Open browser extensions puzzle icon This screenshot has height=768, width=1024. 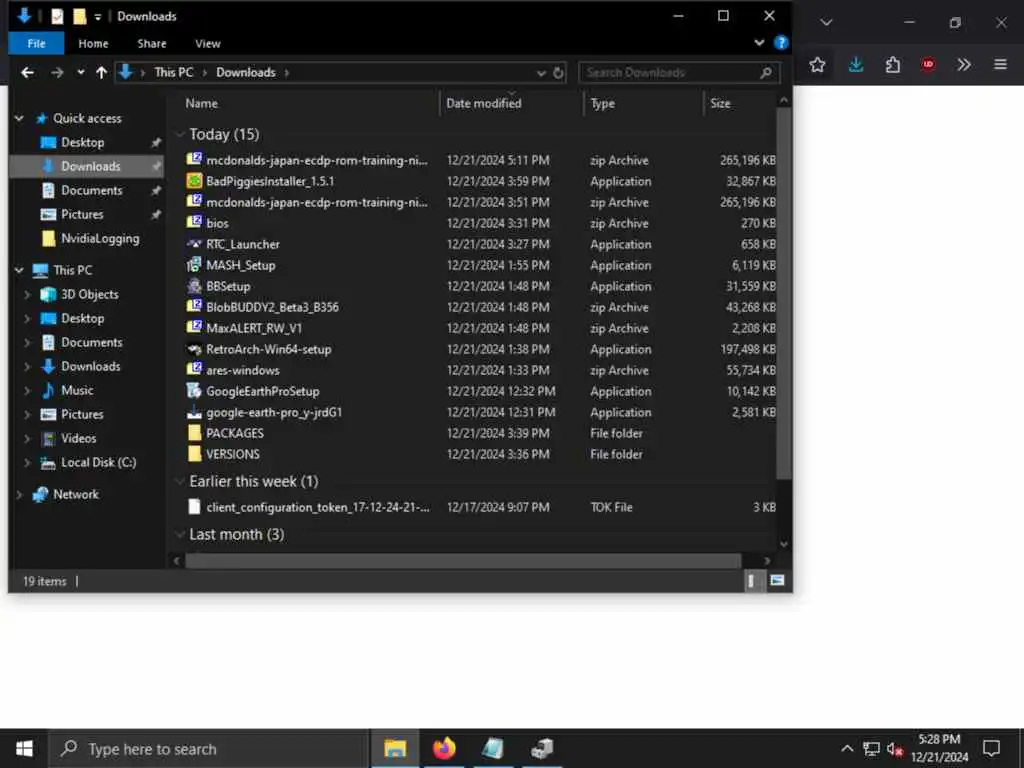[892, 65]
